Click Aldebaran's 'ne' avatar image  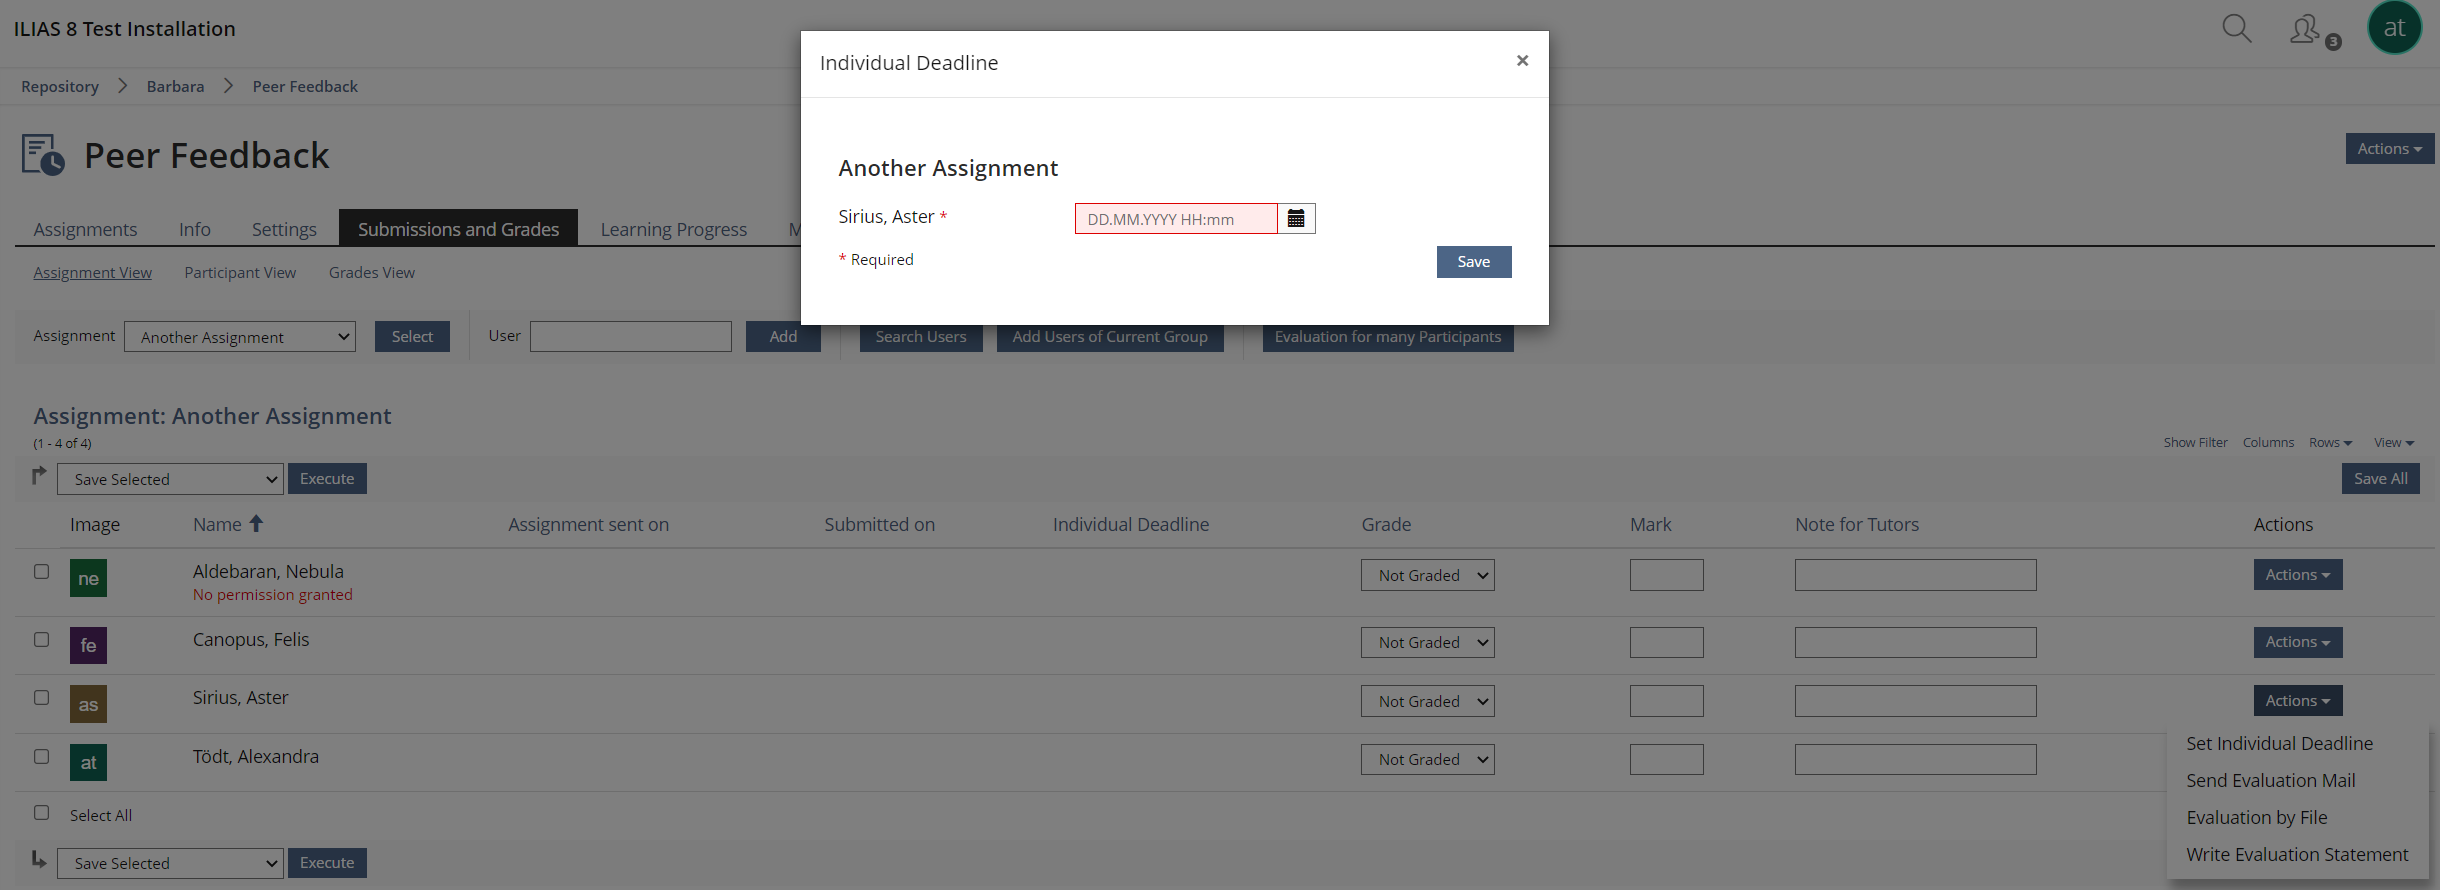88,578
